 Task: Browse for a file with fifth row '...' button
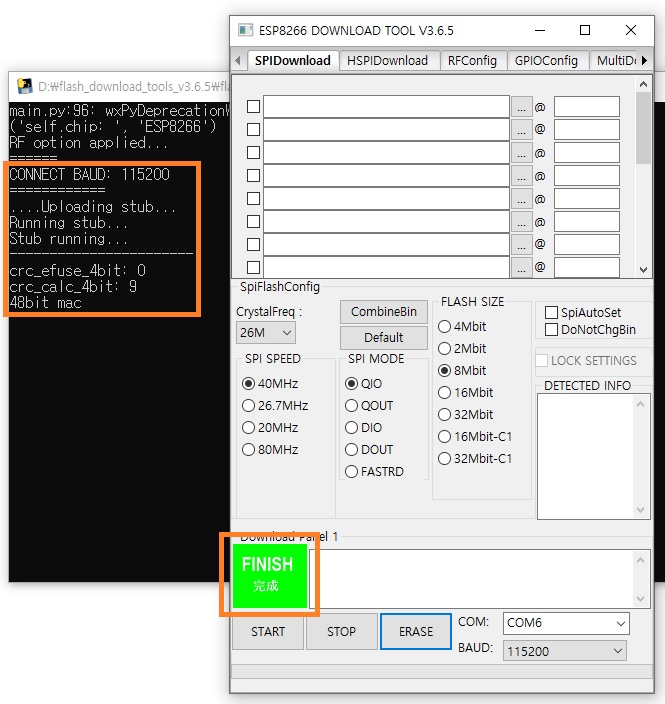tap(521, 198)
